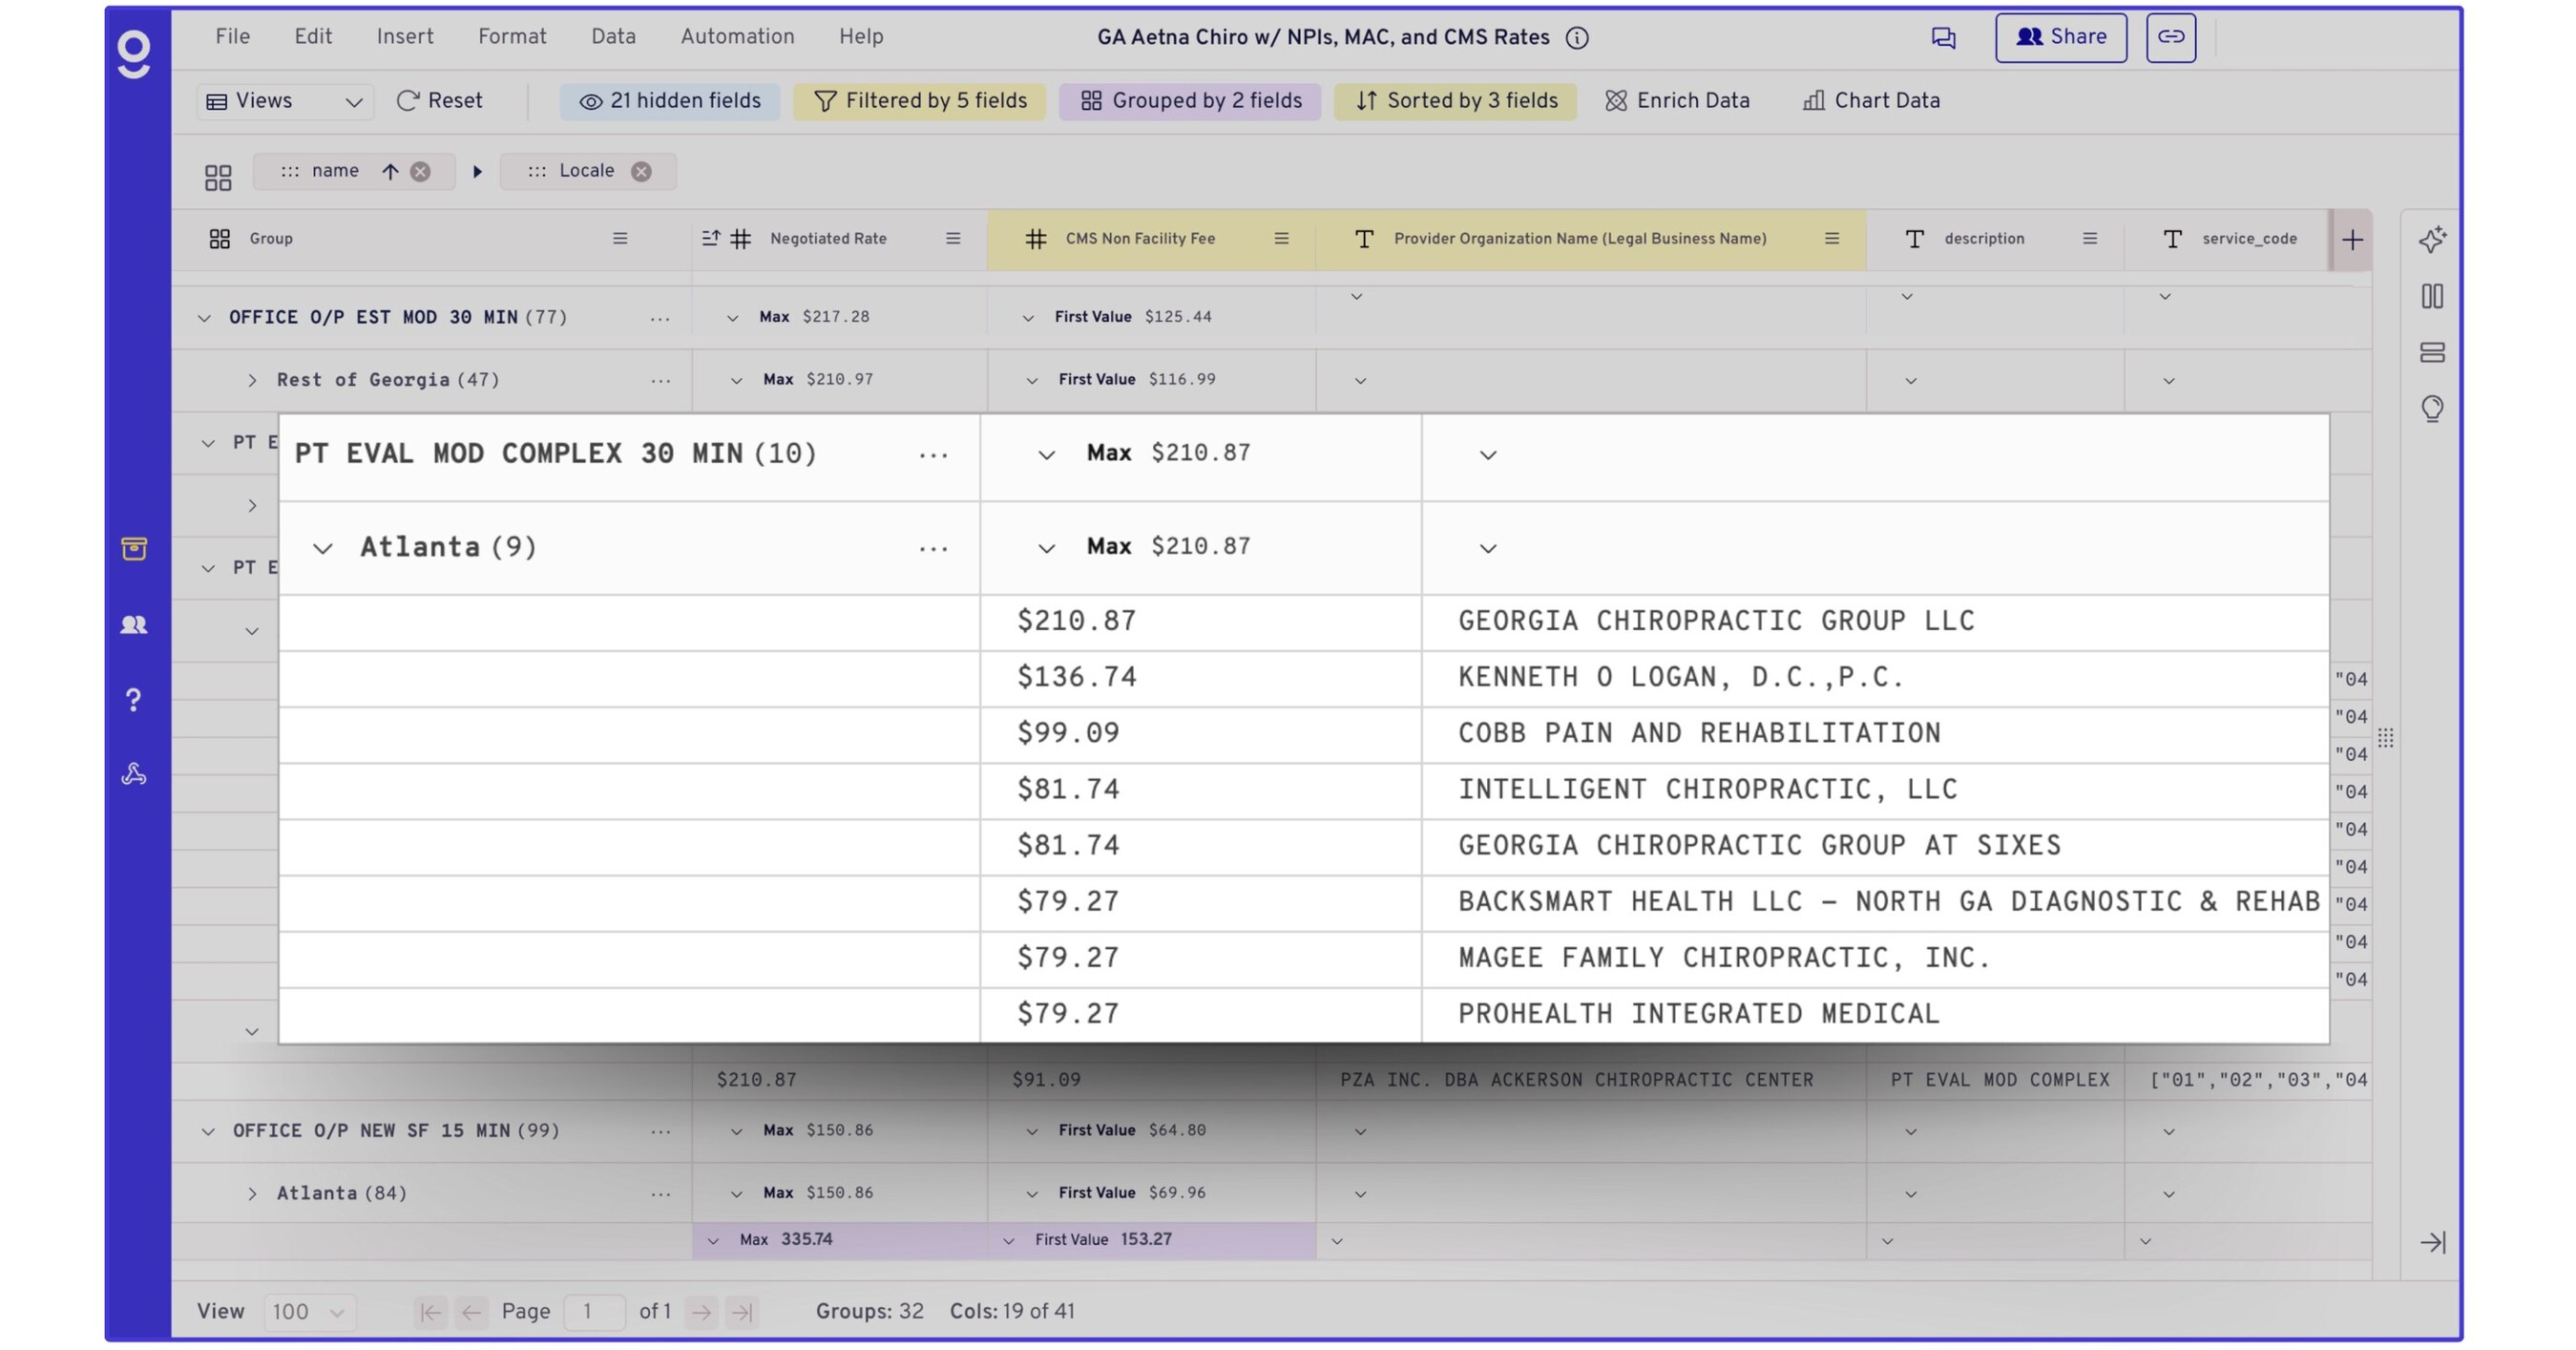
Task: Toggle the 21 hidden fields visibility
Action: point(669,100)
